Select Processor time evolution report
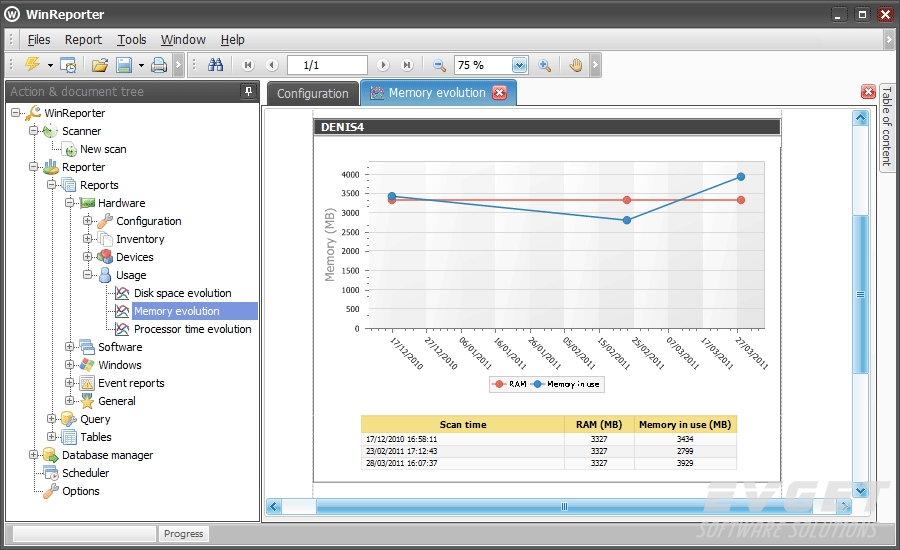Screen dimensions: 900x550 click(x=192, y=329)
